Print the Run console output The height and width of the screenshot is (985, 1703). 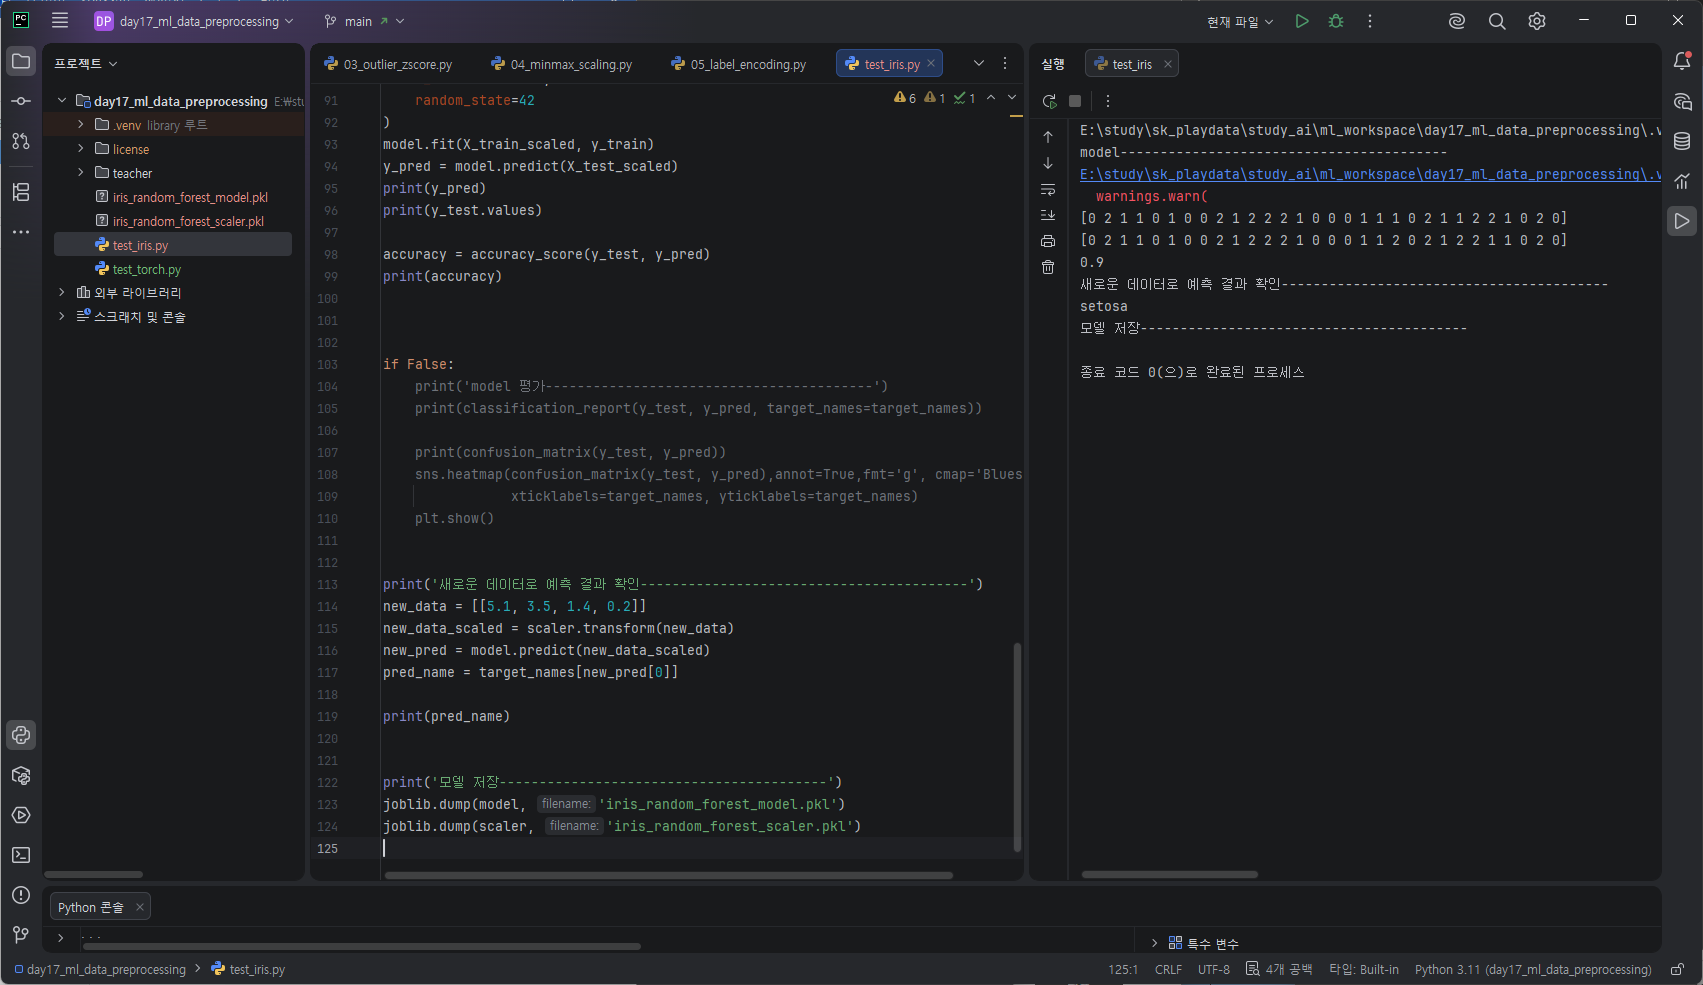1048,241
